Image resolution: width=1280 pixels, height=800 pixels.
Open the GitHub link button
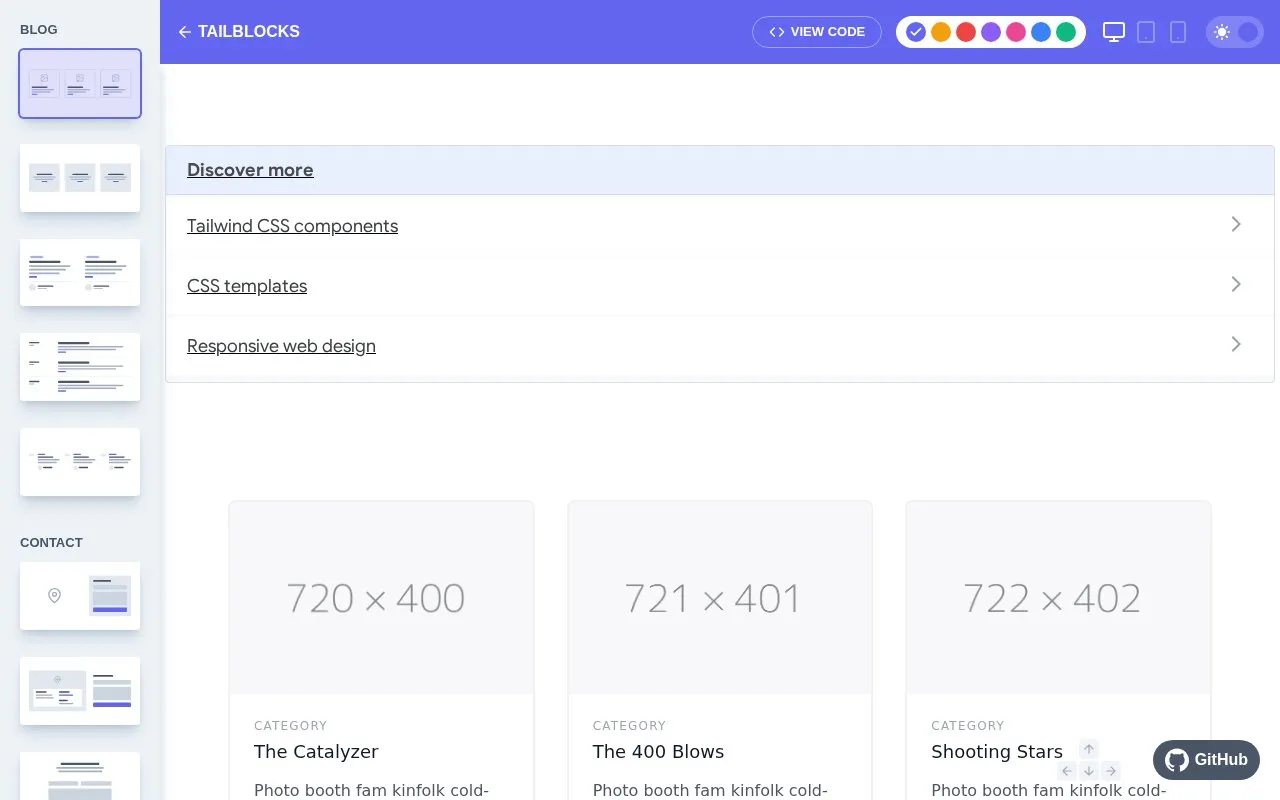point(1206,760)
